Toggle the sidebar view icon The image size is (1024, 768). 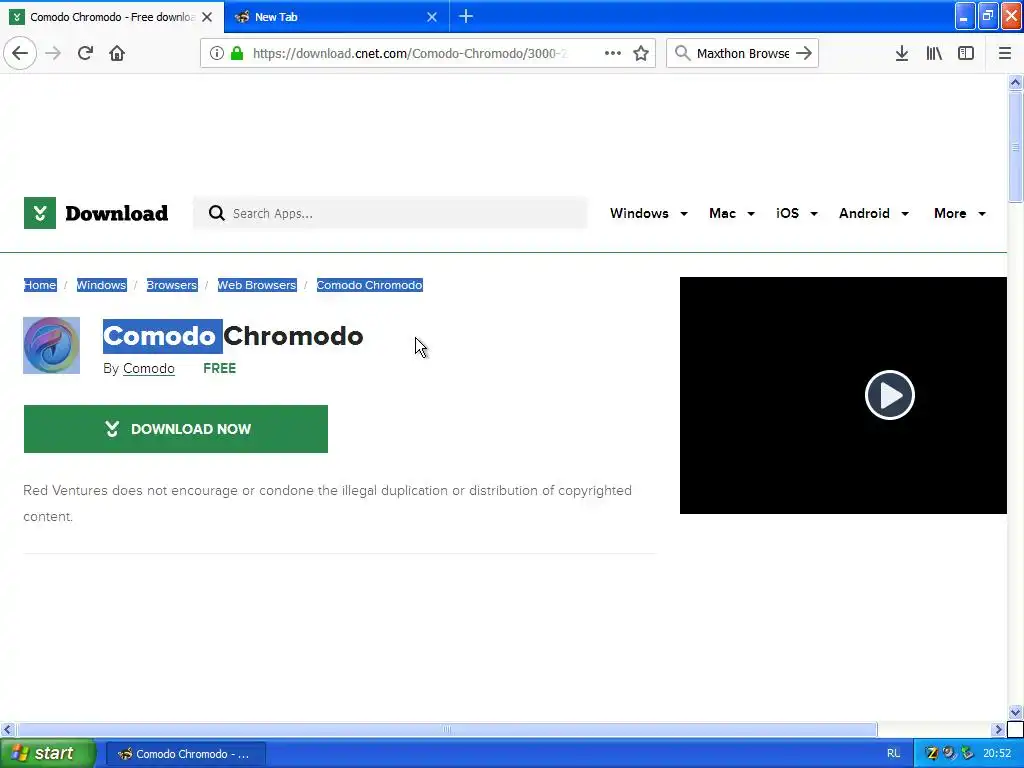[x=966, y=53]
